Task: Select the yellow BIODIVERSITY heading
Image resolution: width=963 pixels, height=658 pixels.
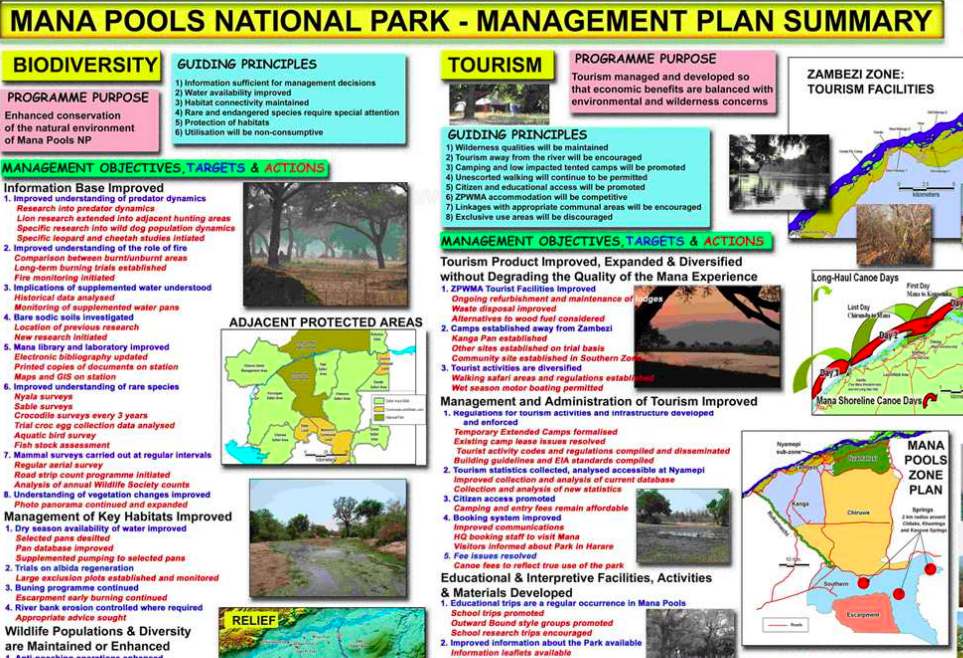Action: pyautogui.click(x=82, y=66)
